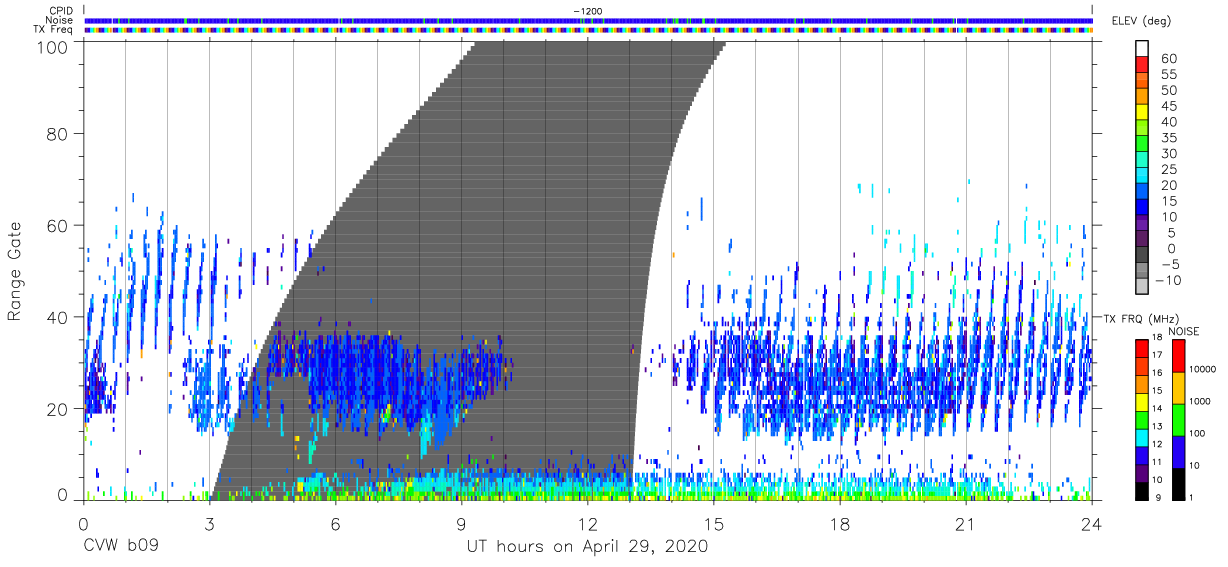1228x567 pixels.
Task: Click the '55' label on the ELEV colorbar
Action: click(1168, 75)
